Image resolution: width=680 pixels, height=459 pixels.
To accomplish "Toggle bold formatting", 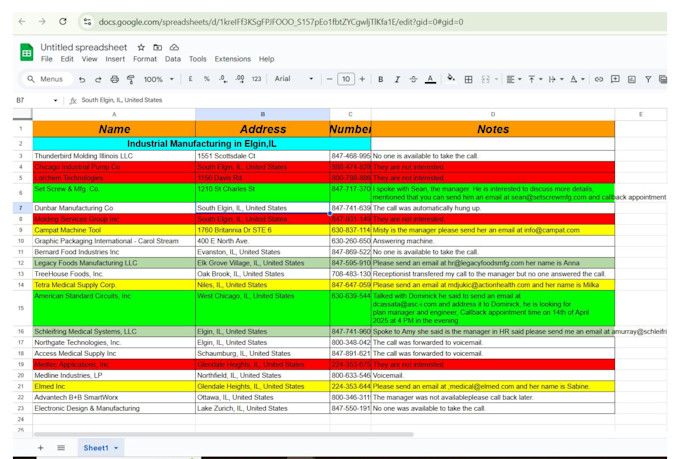I will (380, 79).
